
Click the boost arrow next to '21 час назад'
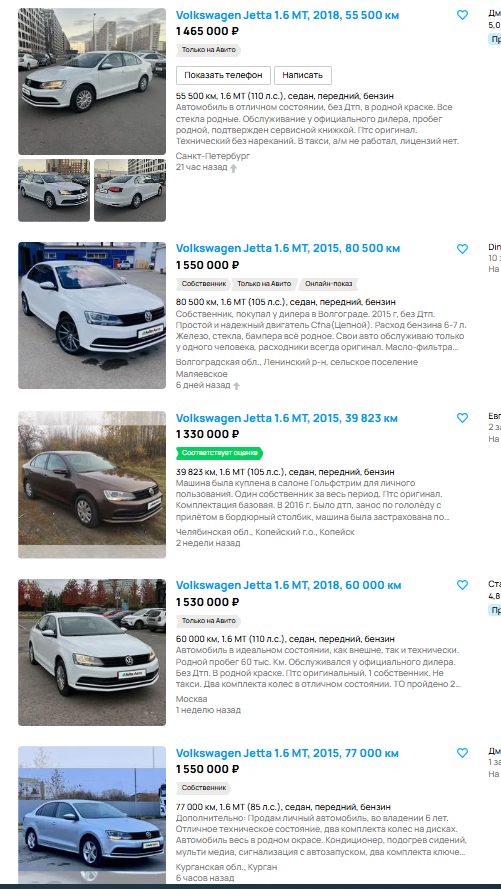233,168
